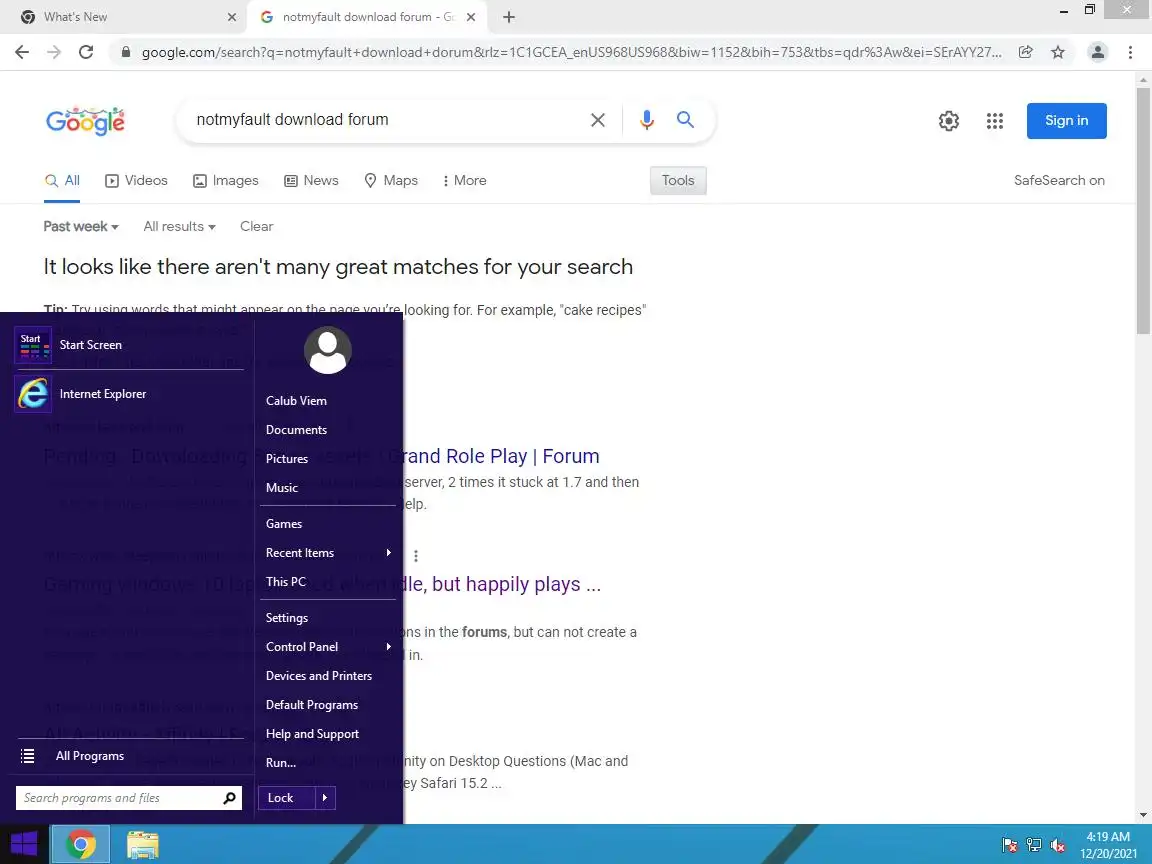Click the Tools button

[678, 181]
